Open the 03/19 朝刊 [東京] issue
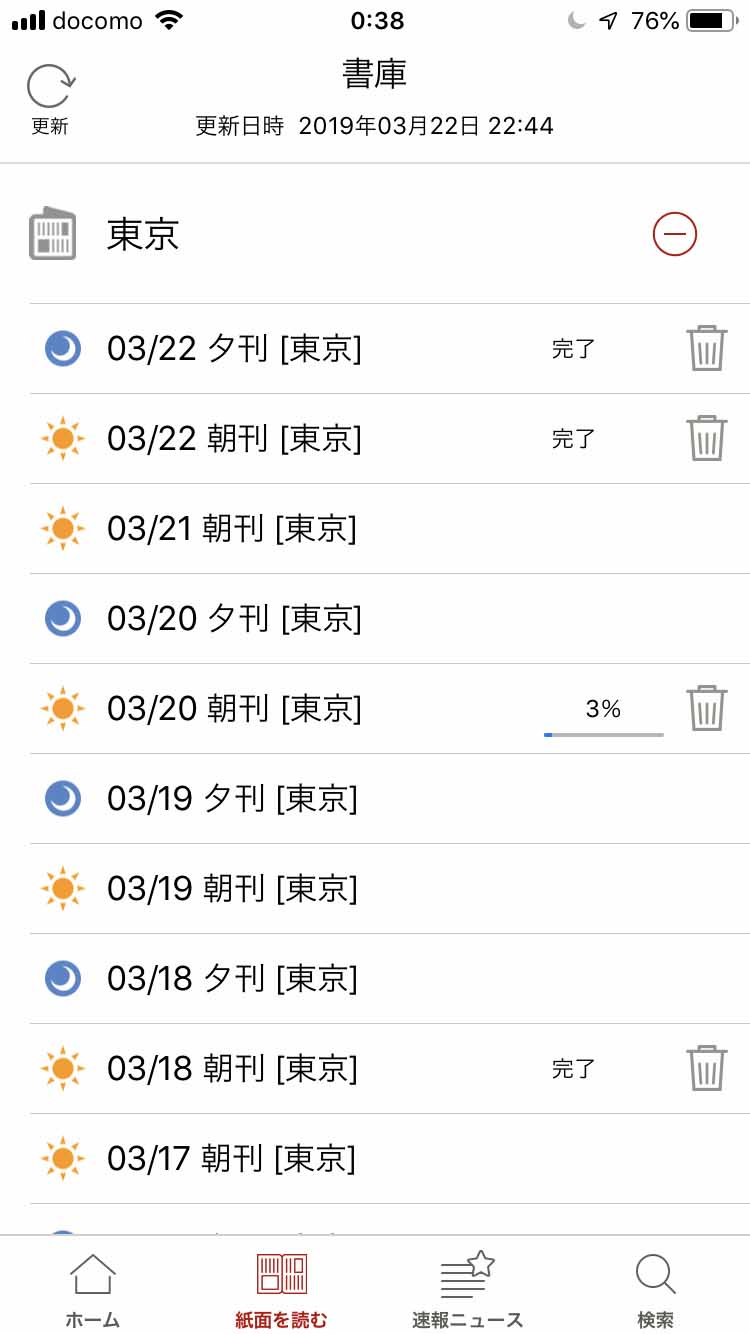Viewport: 750px width, 1334px height. coord(232,888)
